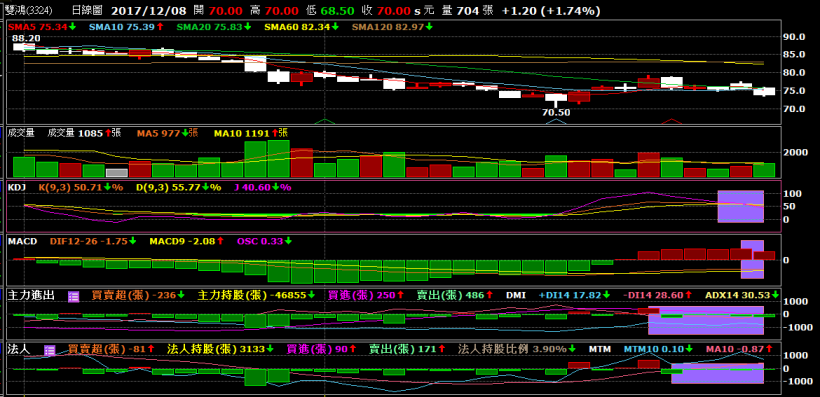
Task: Select the blue triangle marker below 70.50
Action: [556, 121]
